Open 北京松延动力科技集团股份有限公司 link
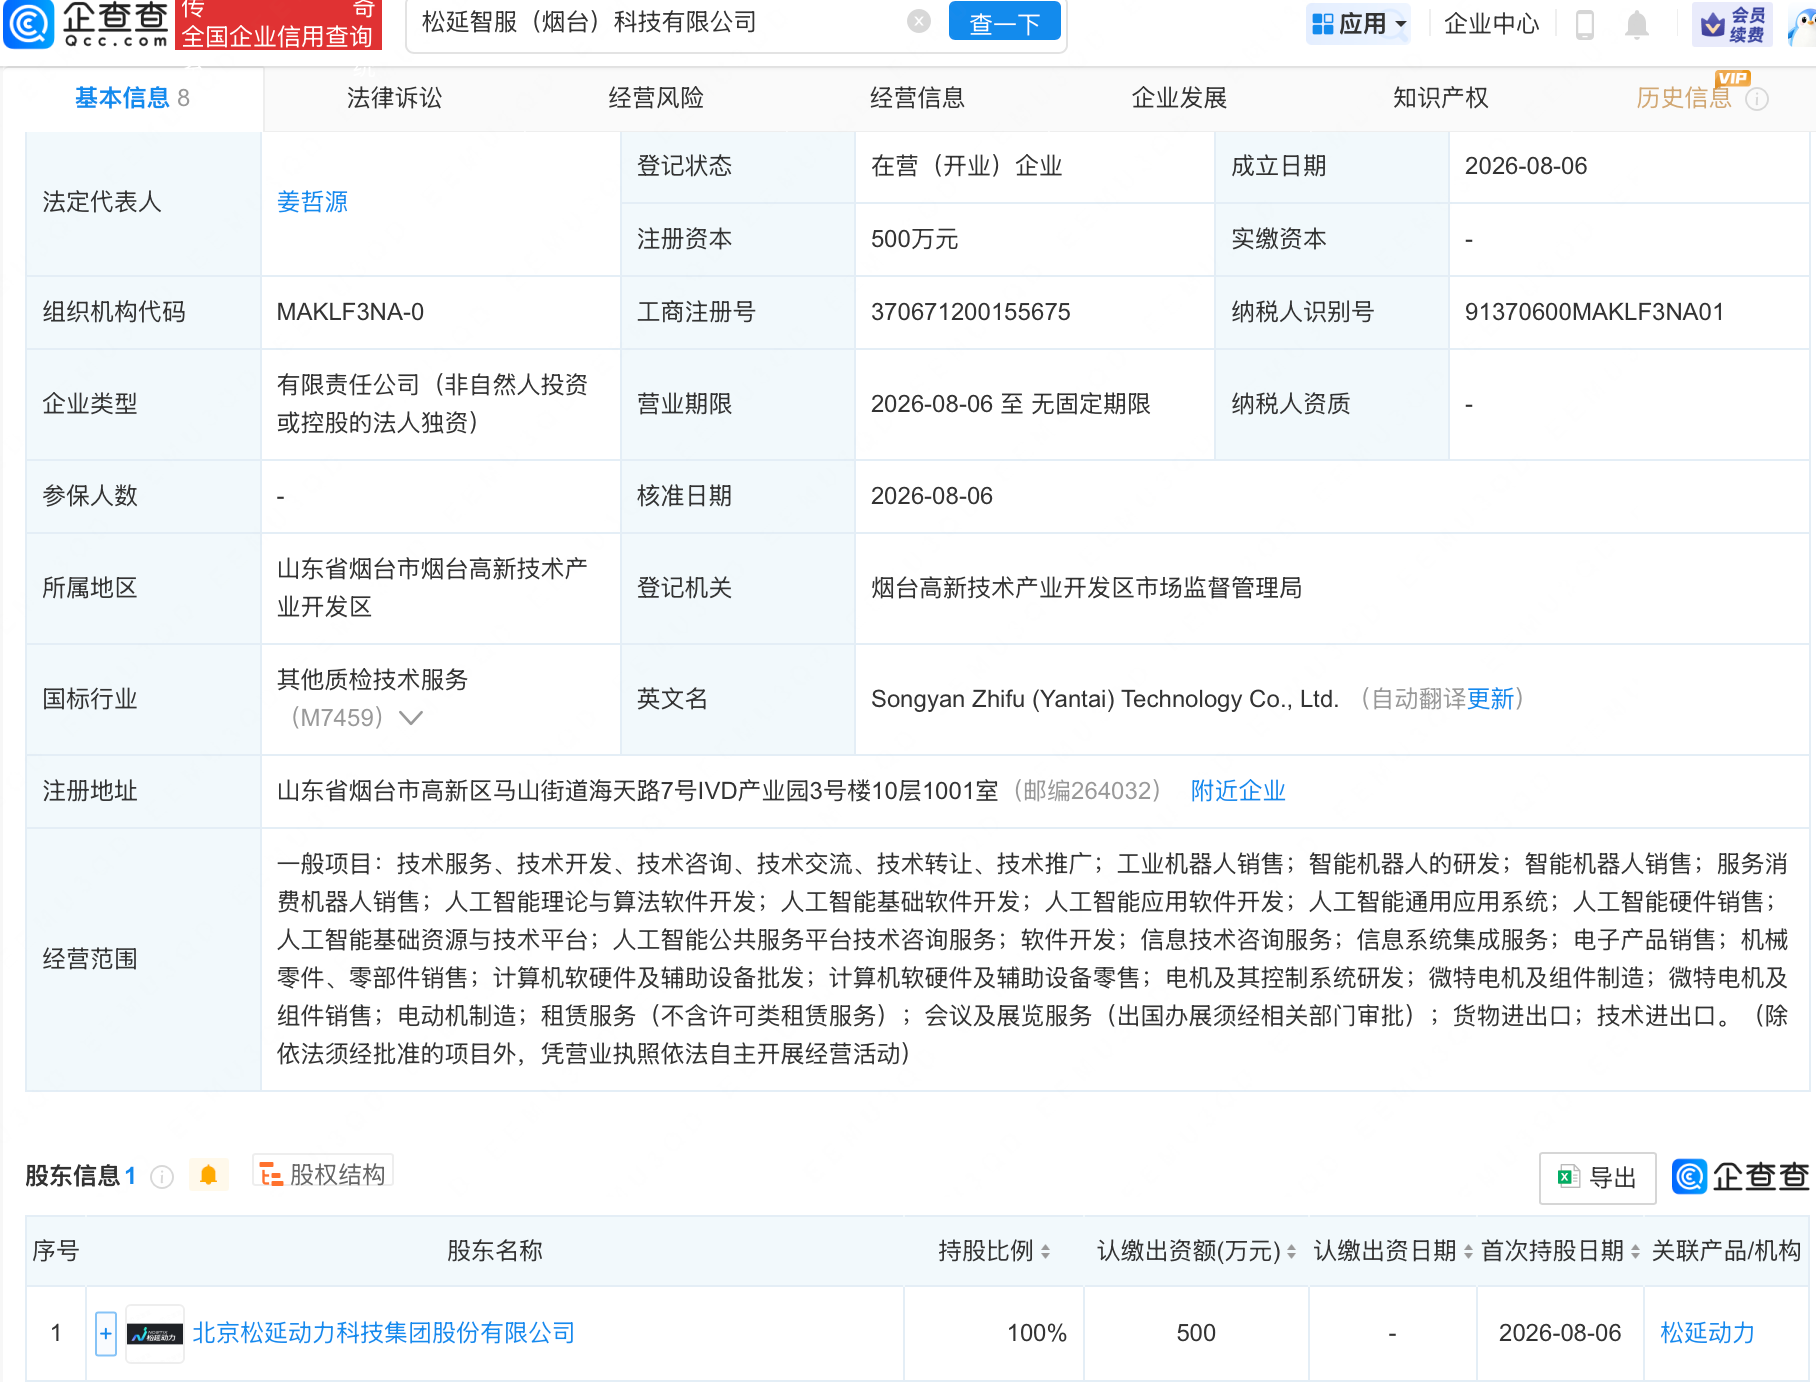 [384, 1333]
